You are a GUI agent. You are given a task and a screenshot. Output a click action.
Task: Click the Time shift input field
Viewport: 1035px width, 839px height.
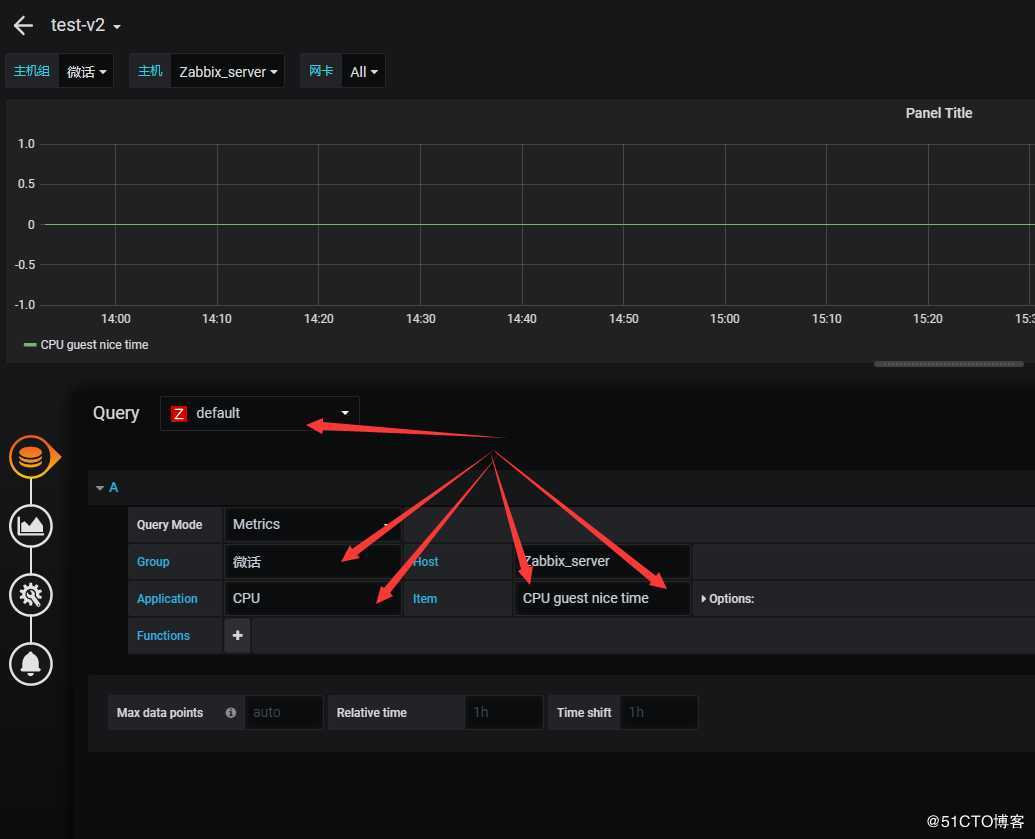point(658,712)
